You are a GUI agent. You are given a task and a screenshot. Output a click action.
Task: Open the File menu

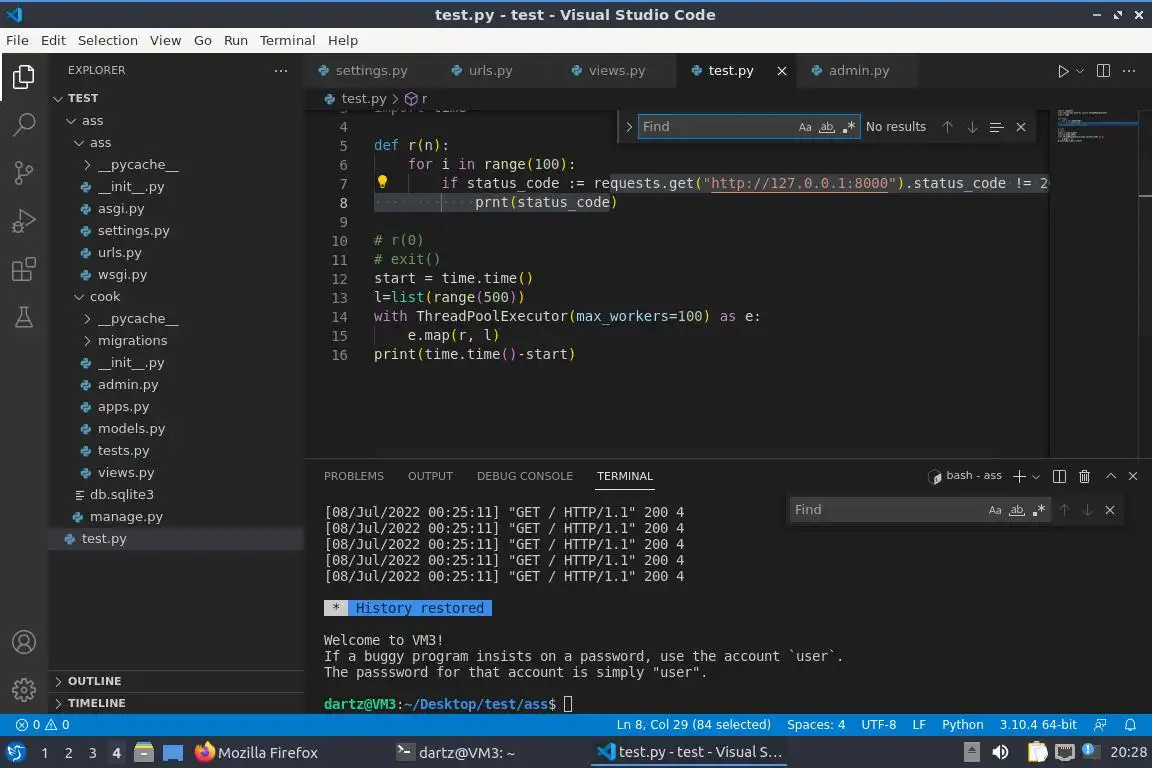click(17, 40)
